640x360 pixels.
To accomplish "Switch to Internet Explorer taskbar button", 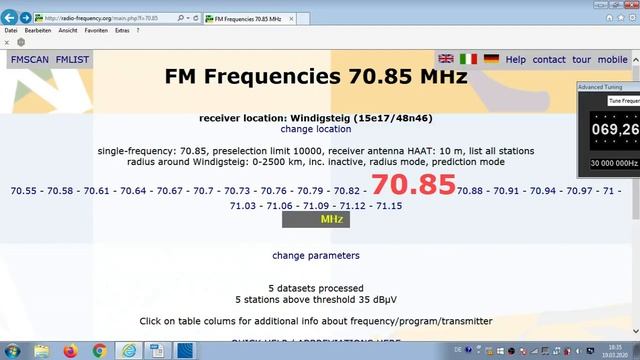I will [129, 351].
